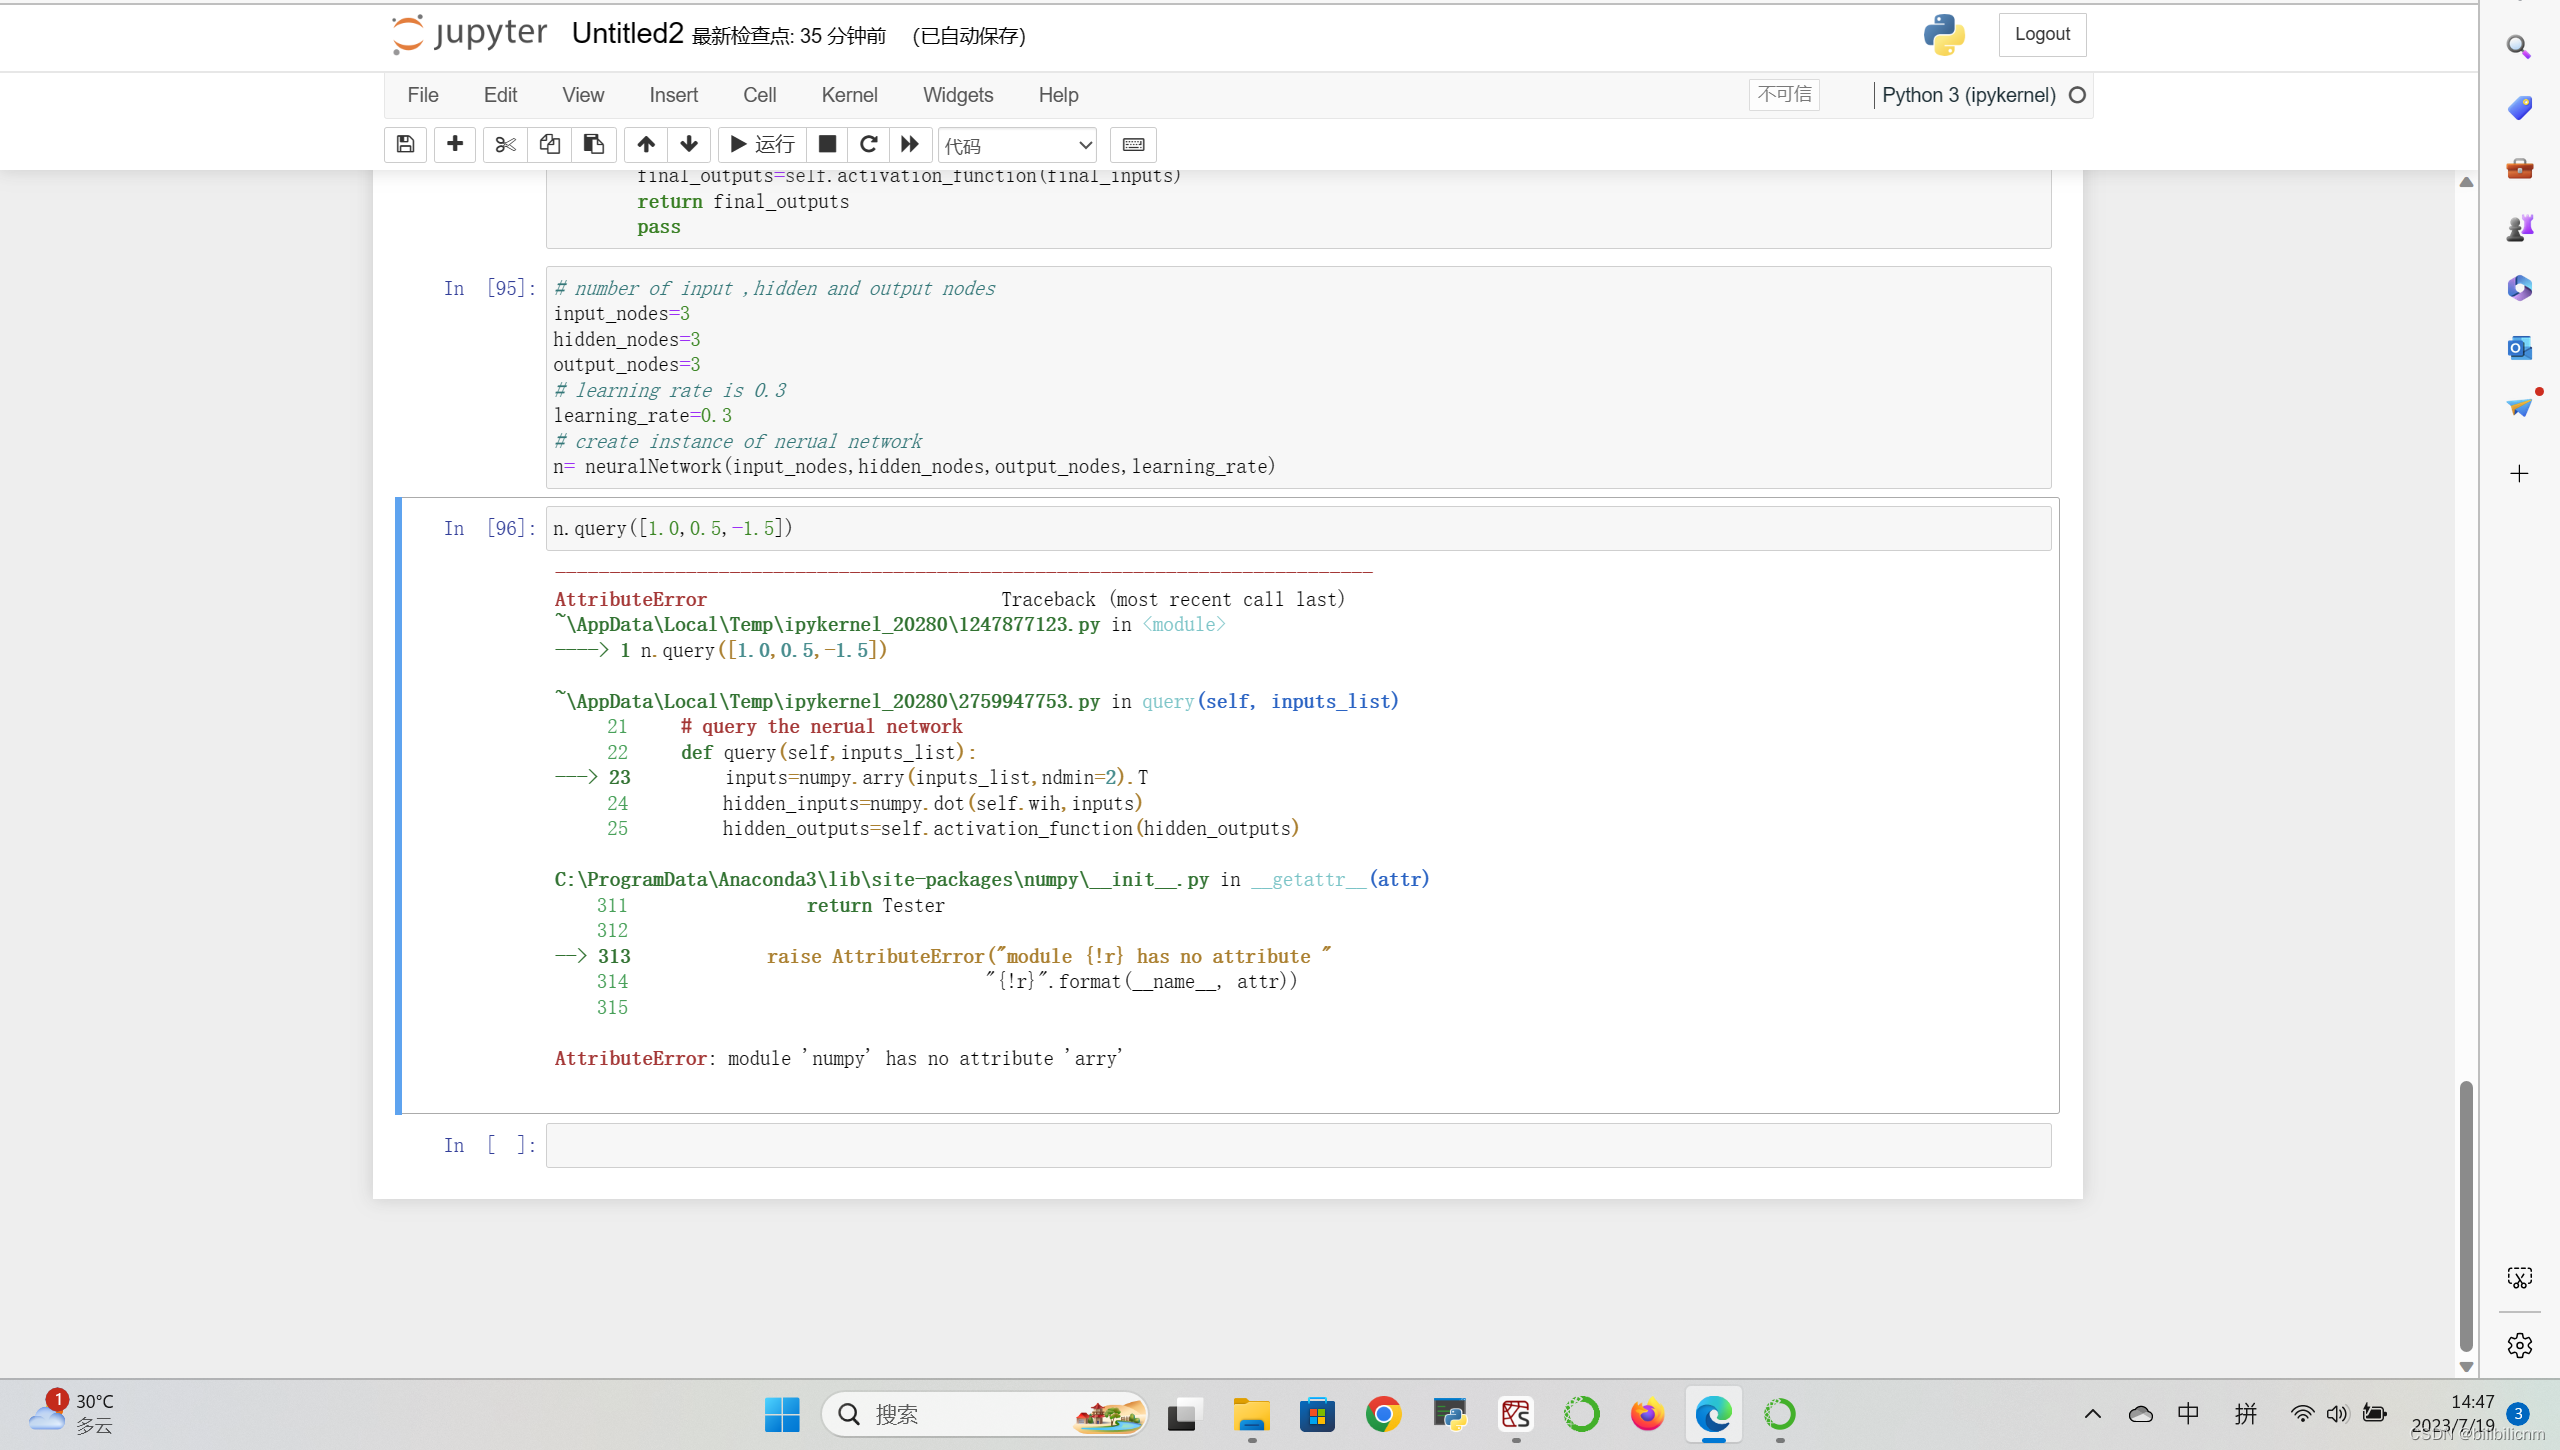Screen dimensions: 2560x1450
Task: Click the Logout button
Action: click(x=2042, y=35)
